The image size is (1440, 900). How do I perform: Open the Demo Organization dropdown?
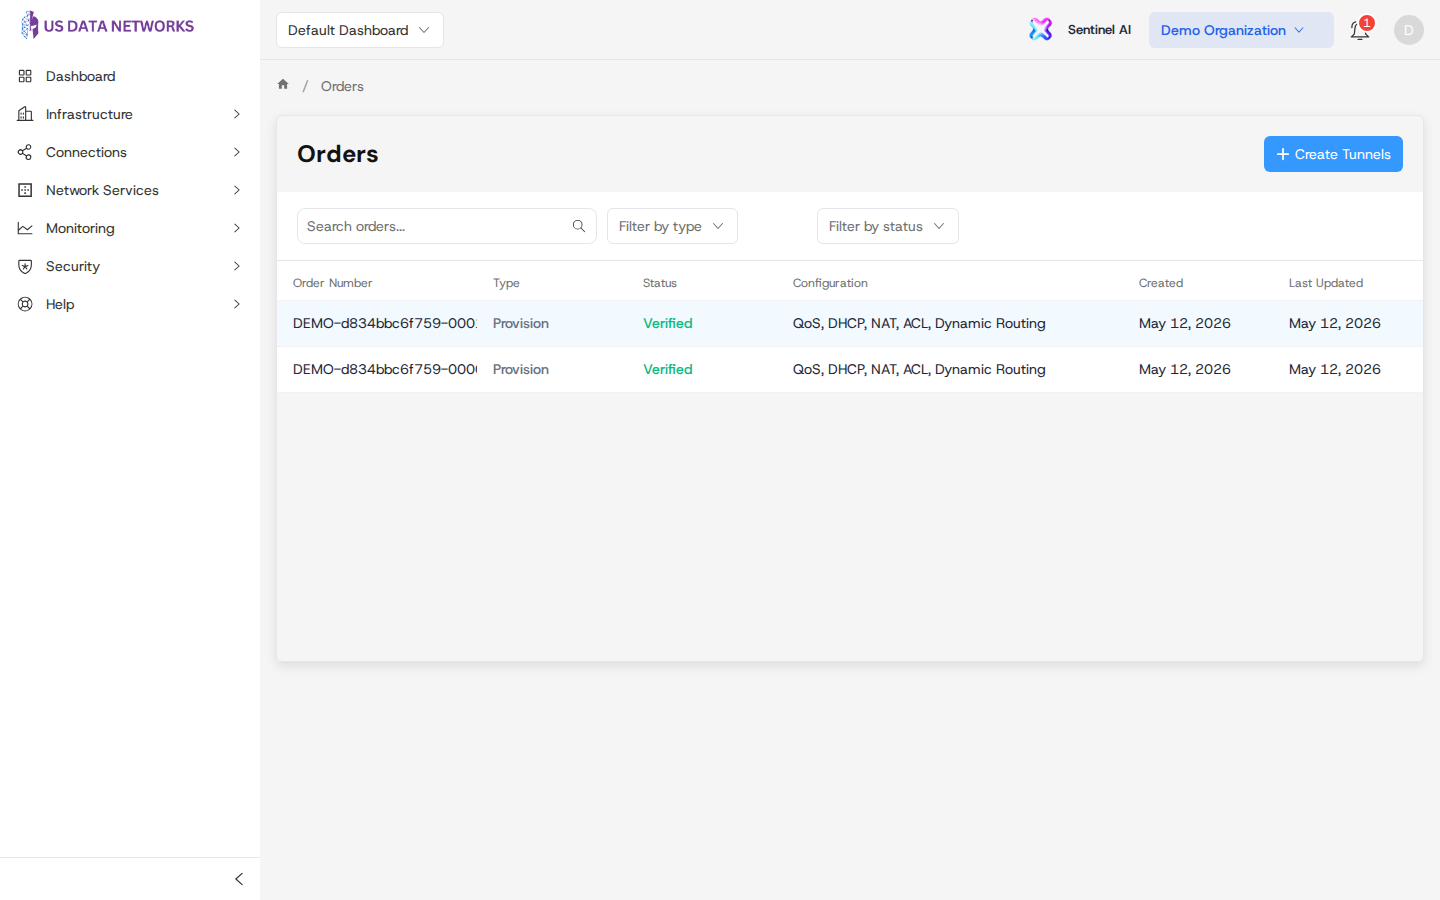pyautogui.click(x=1241, y=30)
